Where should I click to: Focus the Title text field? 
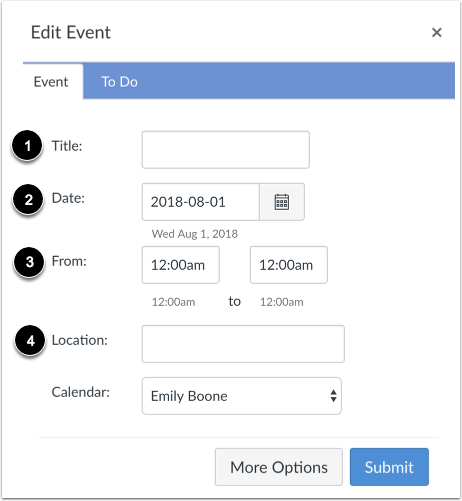pos(226,150)
